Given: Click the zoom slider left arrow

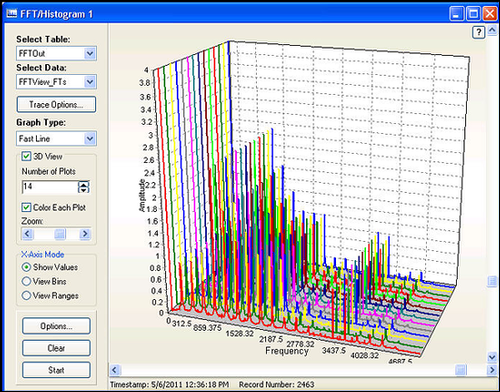Looking at the screenshot, I should 27,234.
